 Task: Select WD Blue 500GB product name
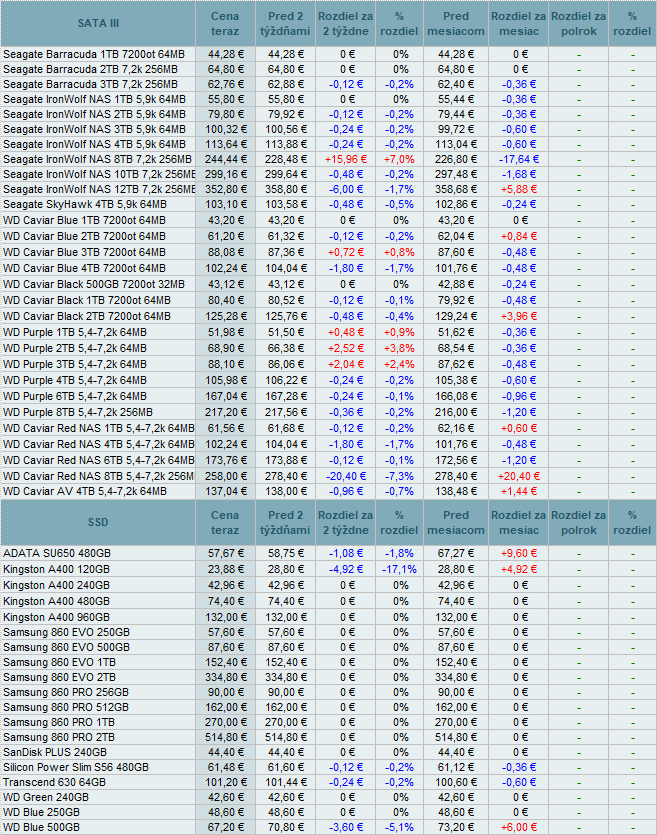[41, 828]
